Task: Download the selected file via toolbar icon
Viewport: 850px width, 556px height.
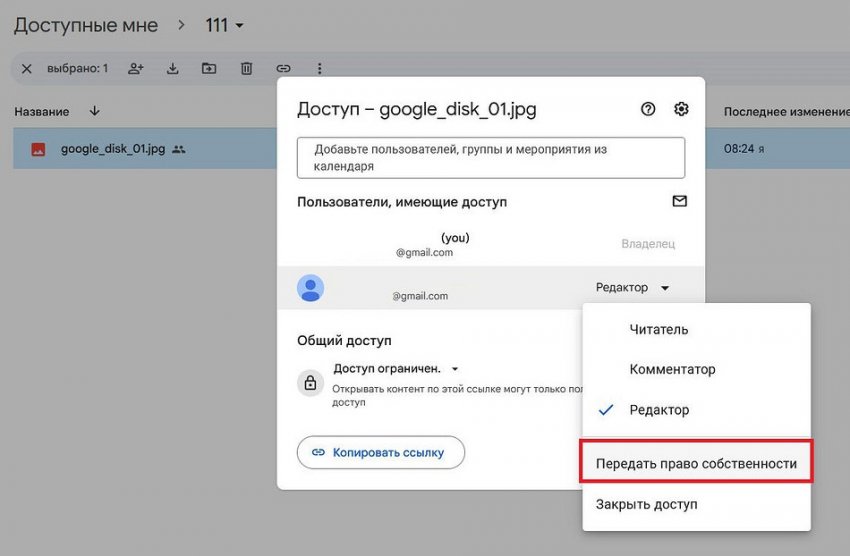Action: 172,69
